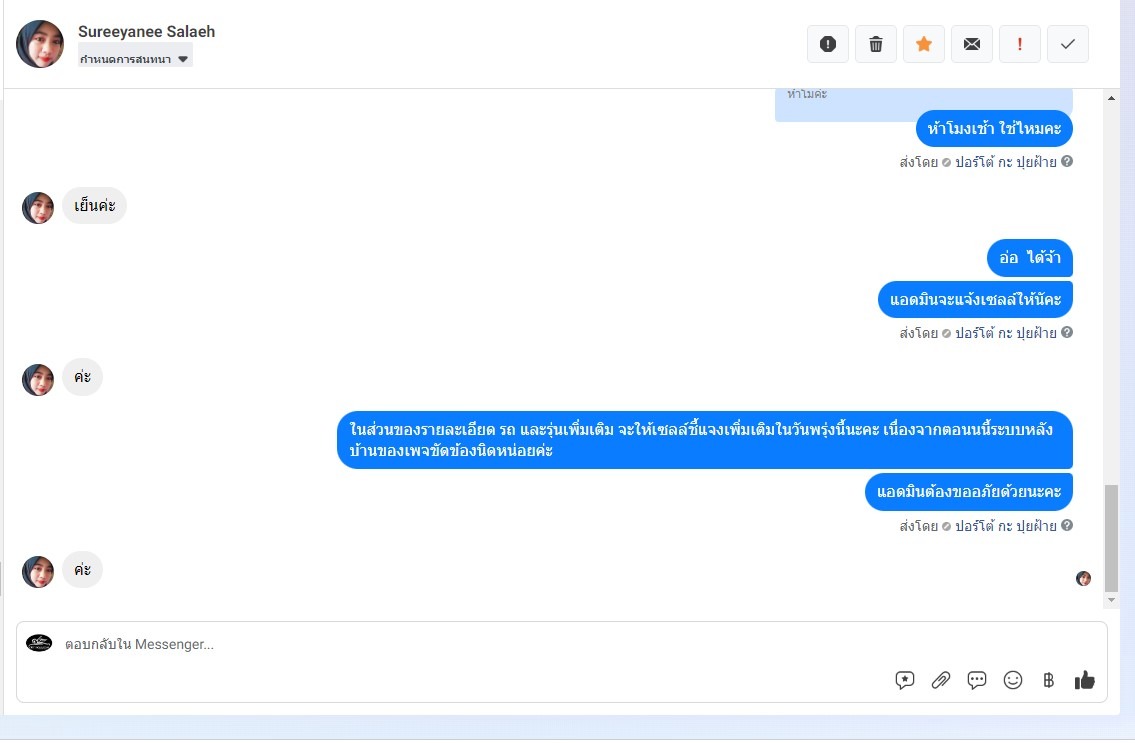
Task: Open saved replies speech bubble star icon
Action: (905, 680)
